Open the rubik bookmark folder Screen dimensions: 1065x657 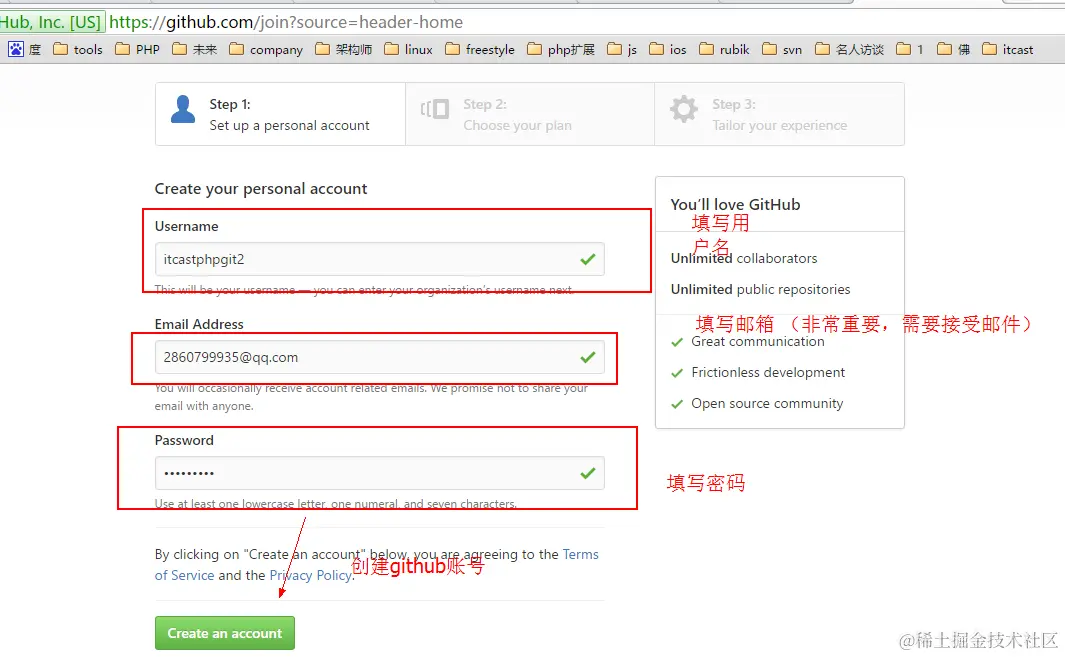(724, 50)
